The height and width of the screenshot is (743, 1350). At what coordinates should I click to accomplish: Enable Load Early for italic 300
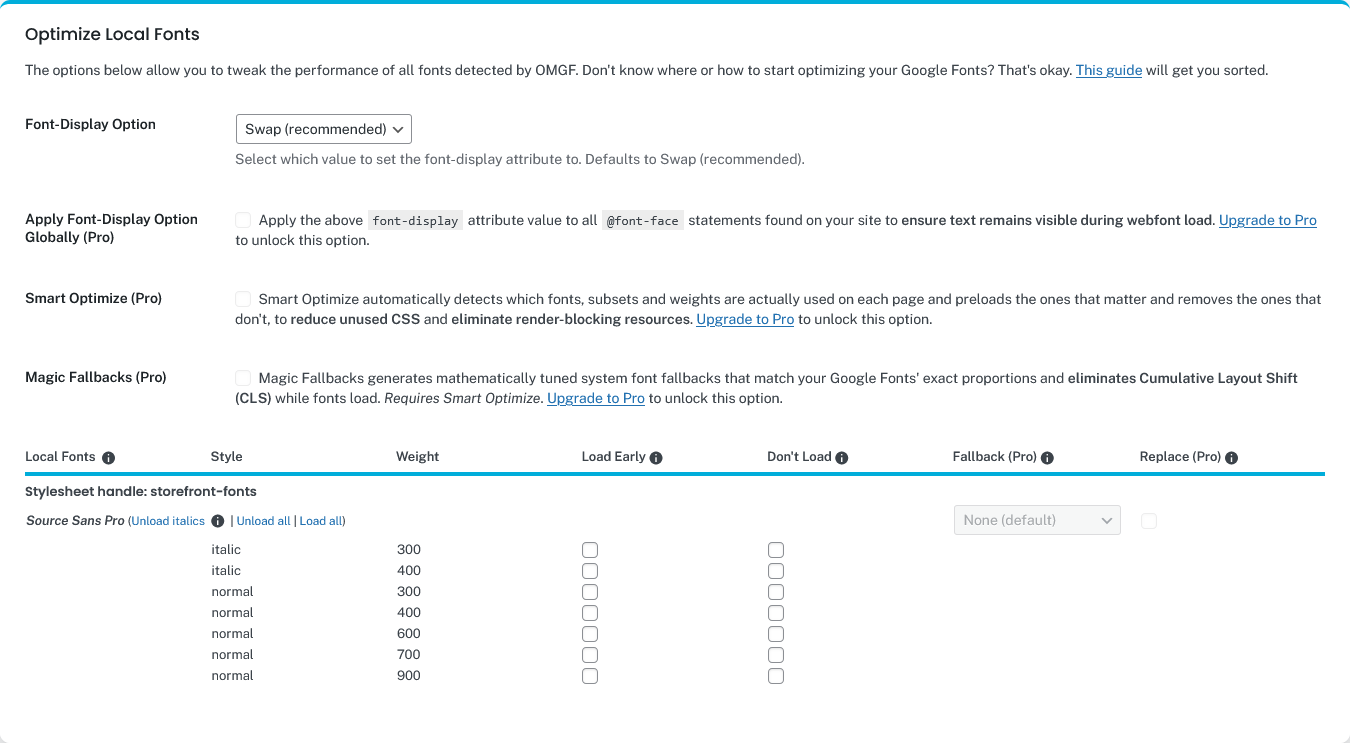(x=590, y=550)
